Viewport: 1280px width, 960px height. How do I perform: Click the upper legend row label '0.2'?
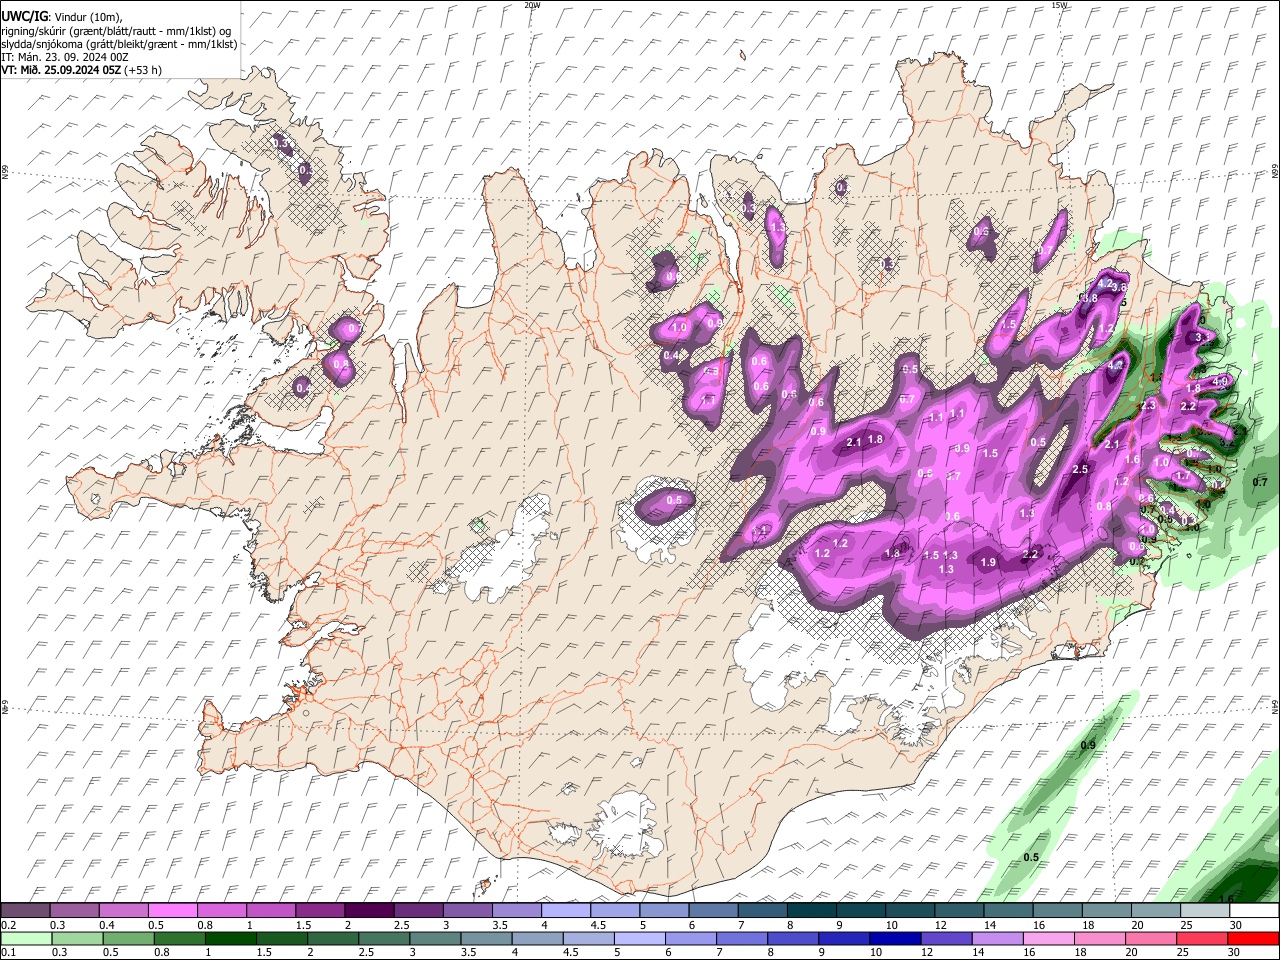[x=8, y=925]
